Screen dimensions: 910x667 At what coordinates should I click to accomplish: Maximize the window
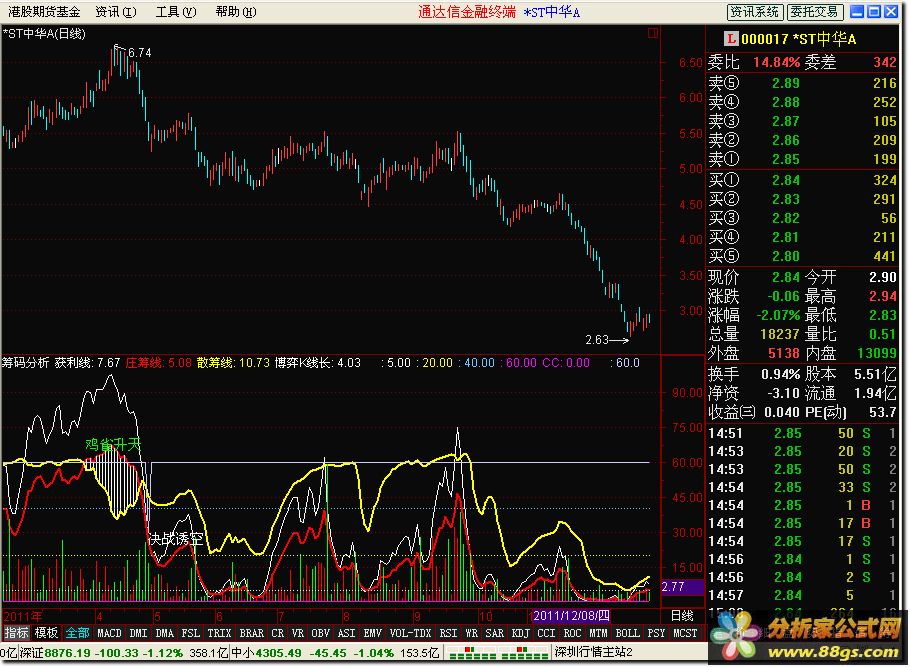(x=874, y=12)
